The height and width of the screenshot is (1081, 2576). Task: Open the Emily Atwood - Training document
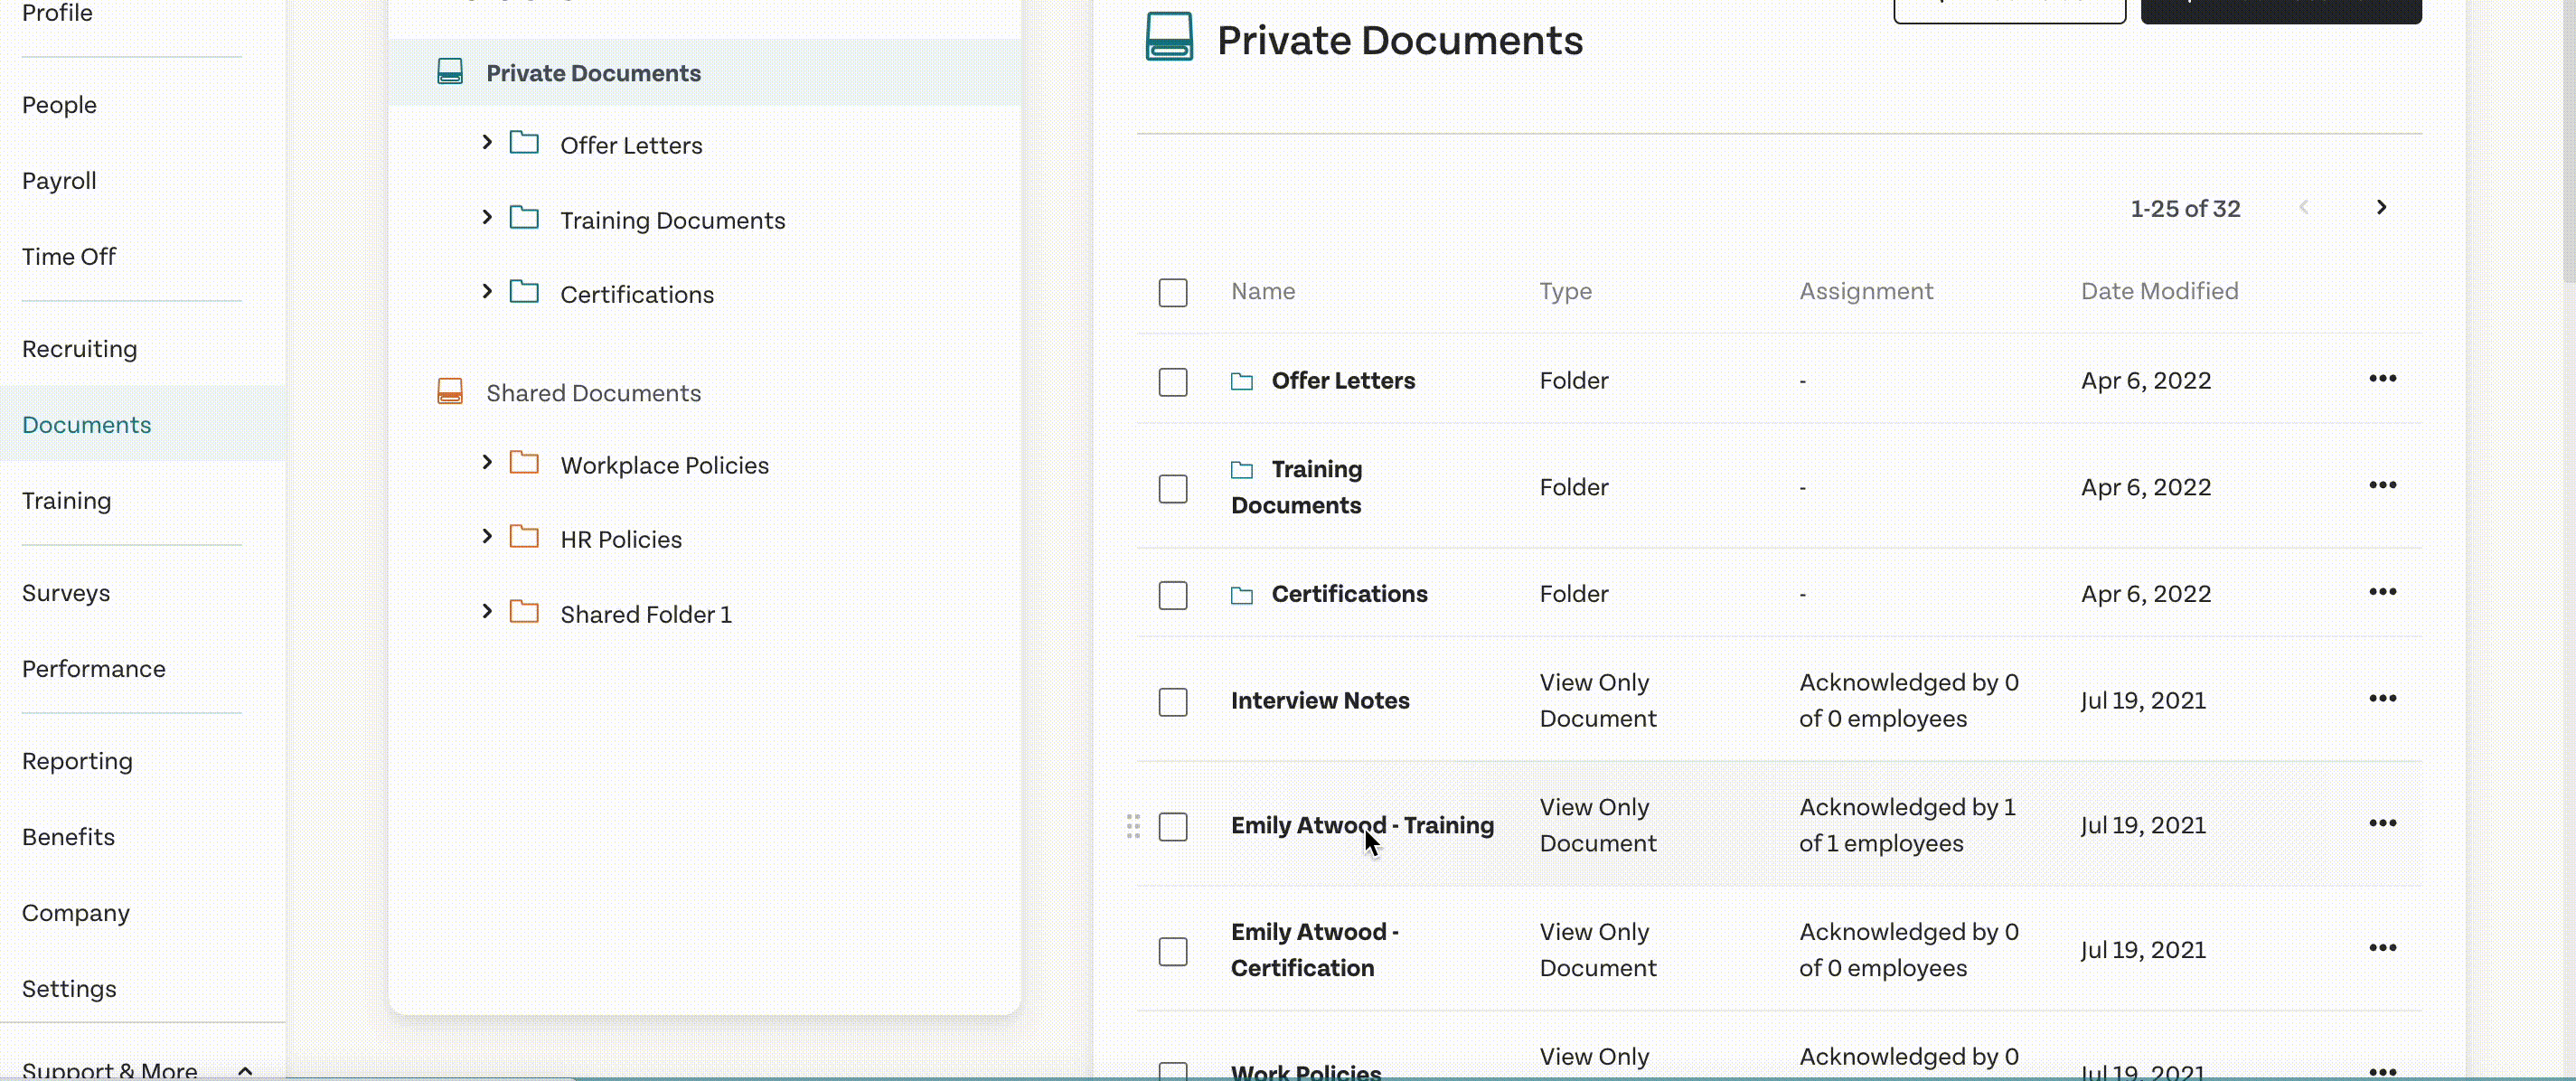tap(1362, 826)
